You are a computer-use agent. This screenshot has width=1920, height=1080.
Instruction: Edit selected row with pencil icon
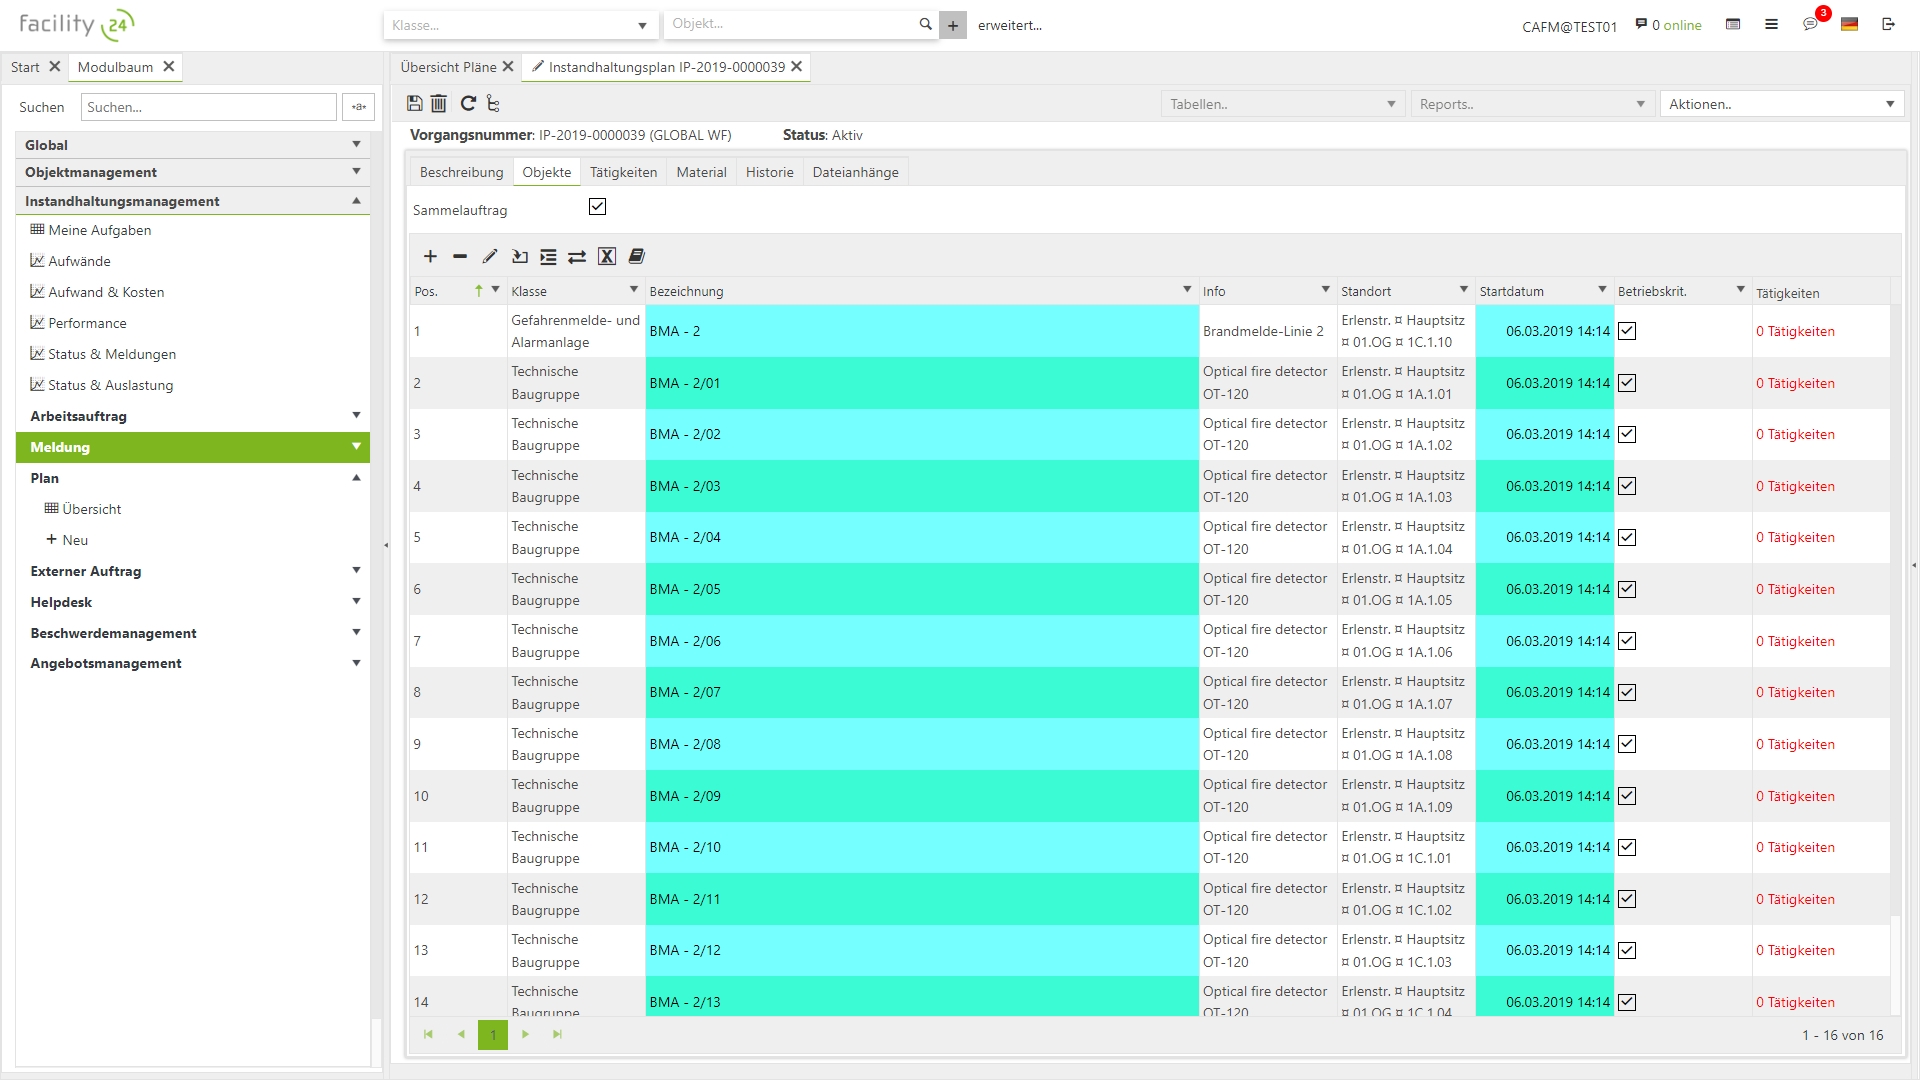[x=489, y=257]
